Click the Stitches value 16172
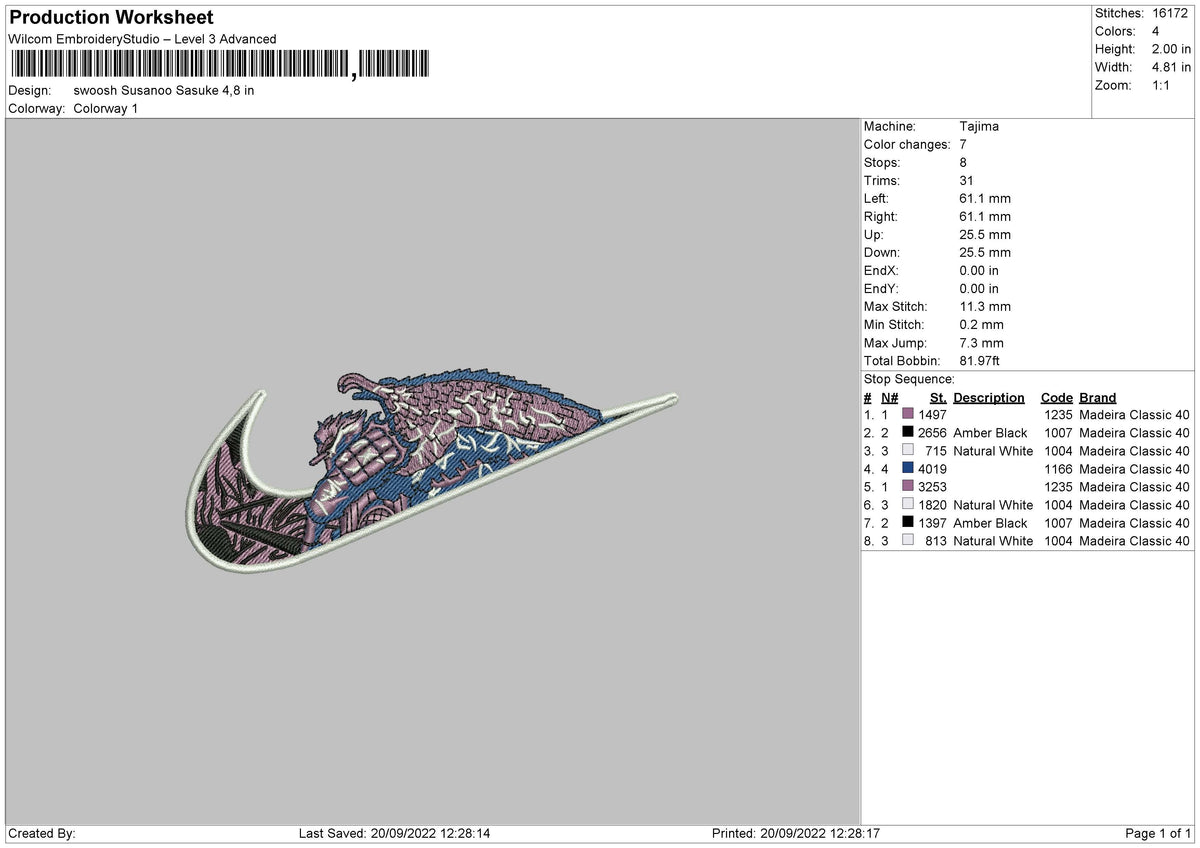This screenshot has width=1200, height=848. pos(1171,13)
